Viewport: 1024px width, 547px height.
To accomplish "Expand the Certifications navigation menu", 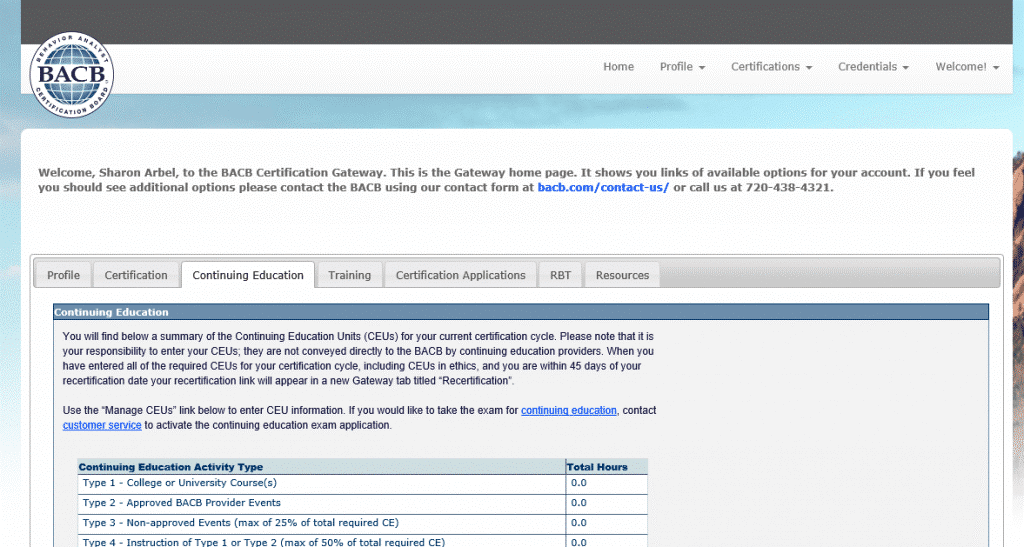I will [771, 67].
